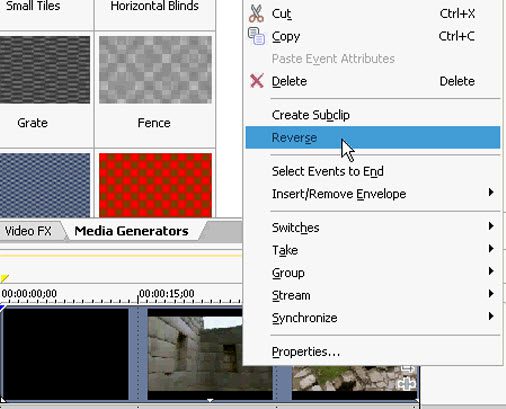Pick the red checkerboard preset thumbnail
The image size is (506, 409).
[x=155, y=185]
